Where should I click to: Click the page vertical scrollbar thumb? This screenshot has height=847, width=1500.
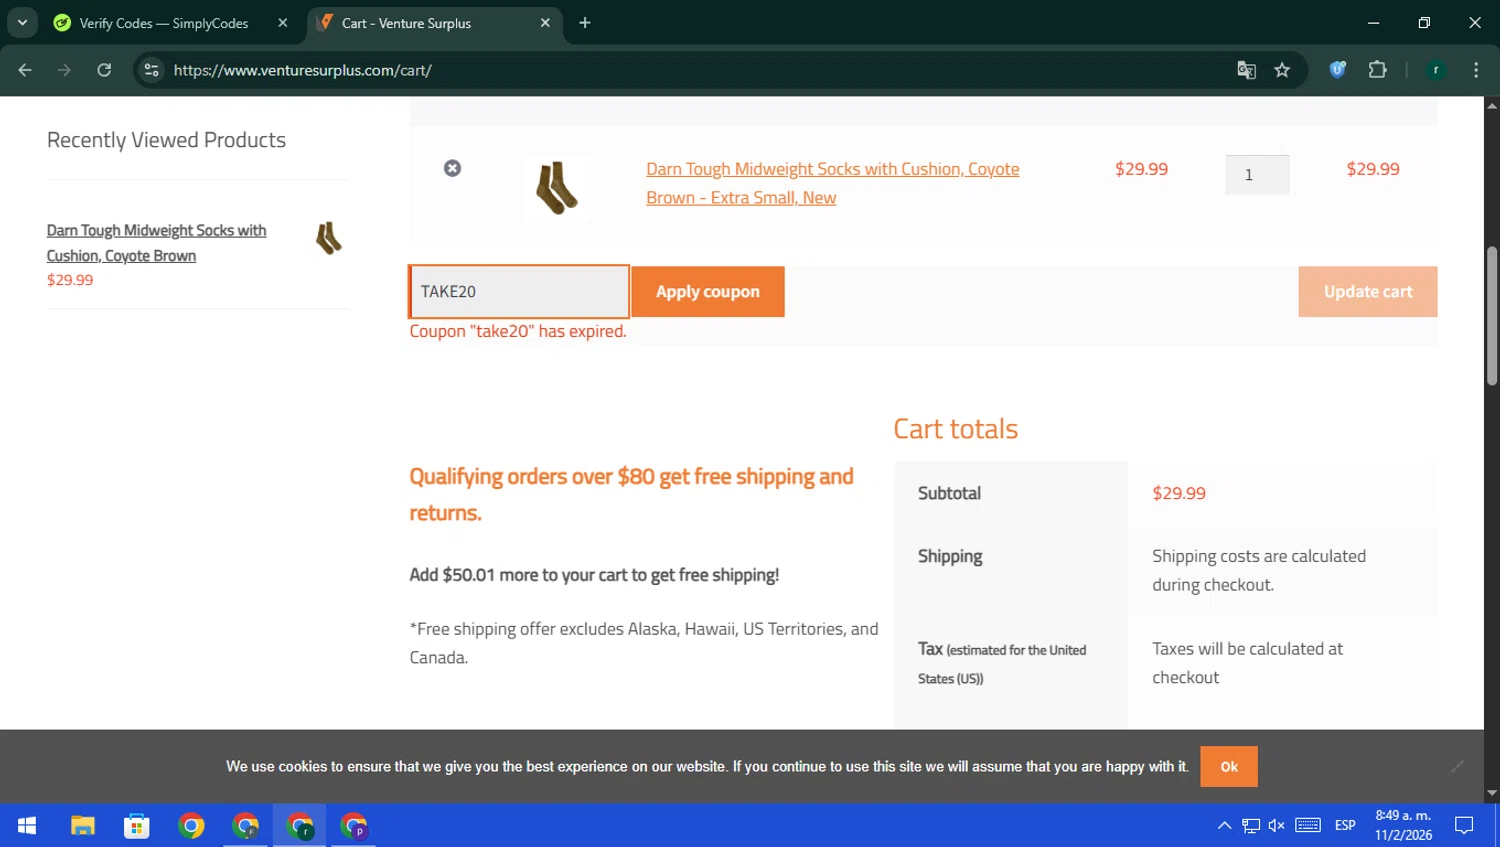1492,315
